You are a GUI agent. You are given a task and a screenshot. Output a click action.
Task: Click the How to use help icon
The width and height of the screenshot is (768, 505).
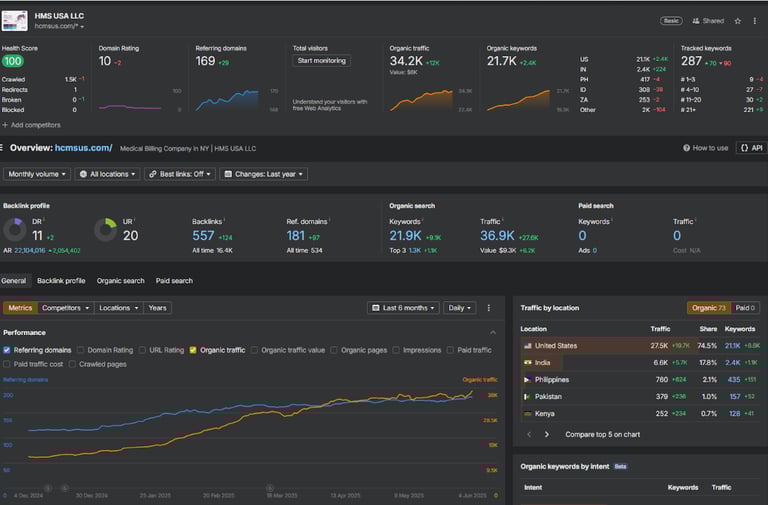click(687, 148)
